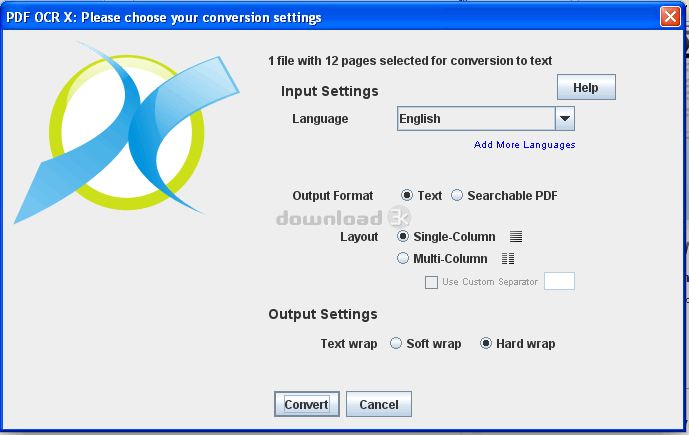Click the single-column layout icon
This screenshot has height=435, width=689.
pyautogui.click(x=516, y=237)
